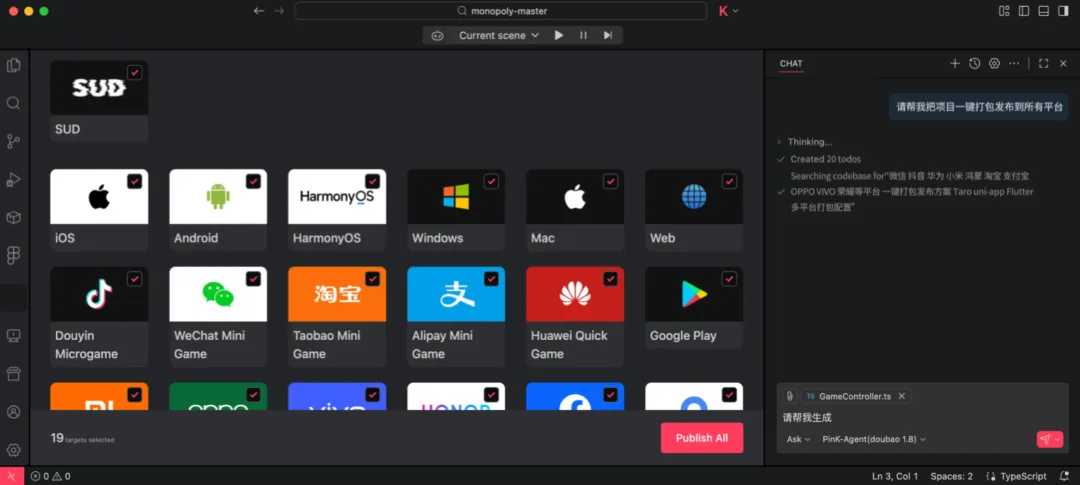Click the monopoly-master search bar
The width and height of the screenshot is (1080, 485).
501,11
